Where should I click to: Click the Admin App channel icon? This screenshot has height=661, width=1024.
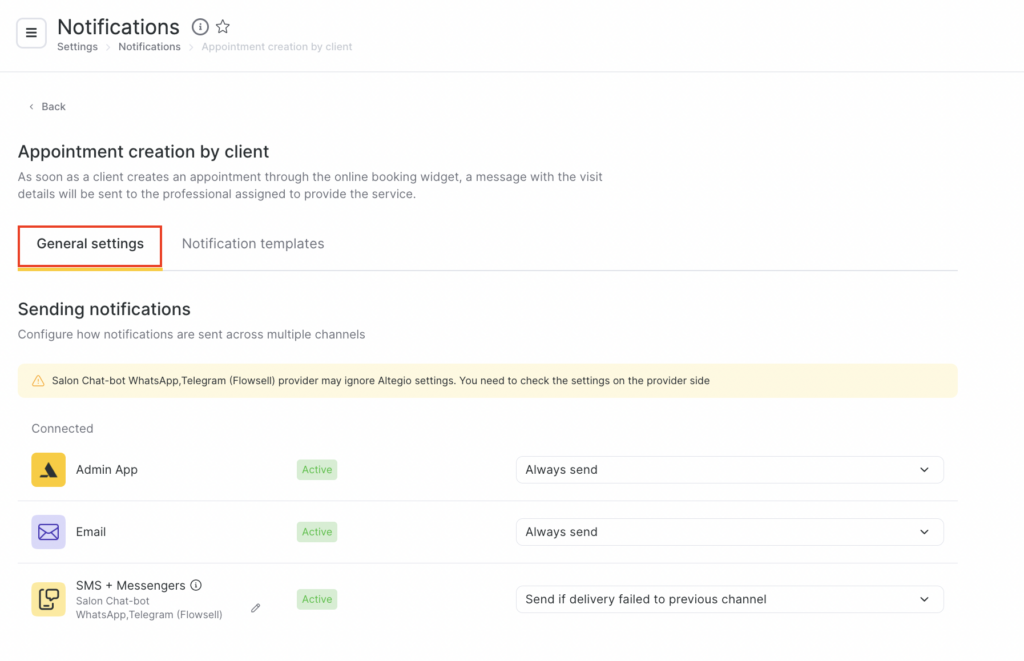click(48, 470)
